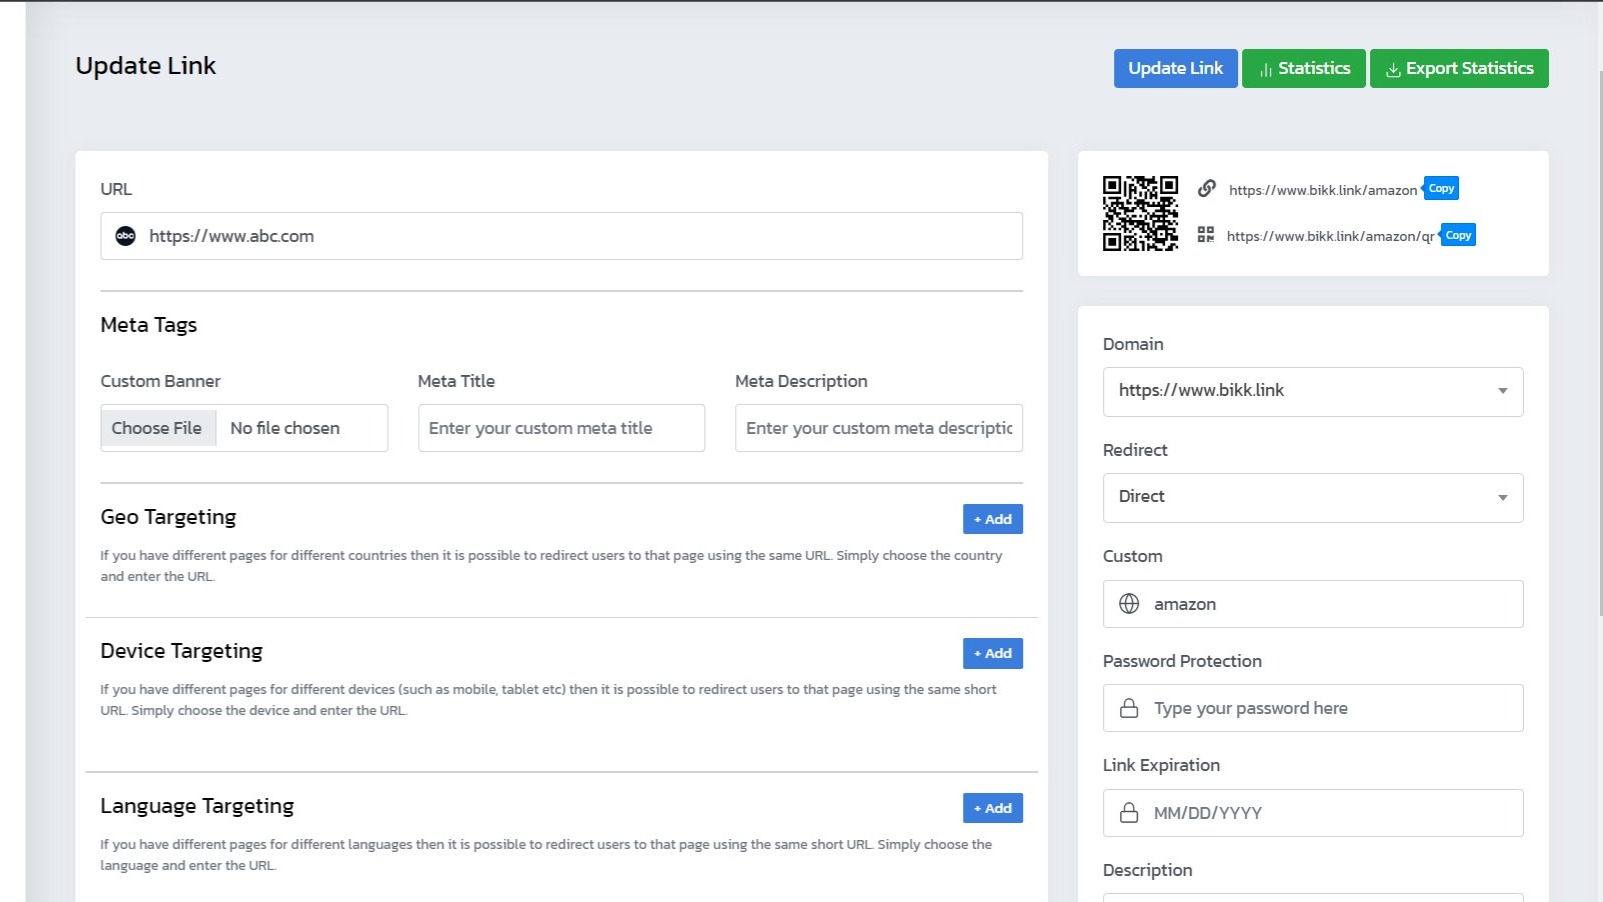Click the No file chosen text
This screenshot has width=1603, height=902.
coord(285,428)
